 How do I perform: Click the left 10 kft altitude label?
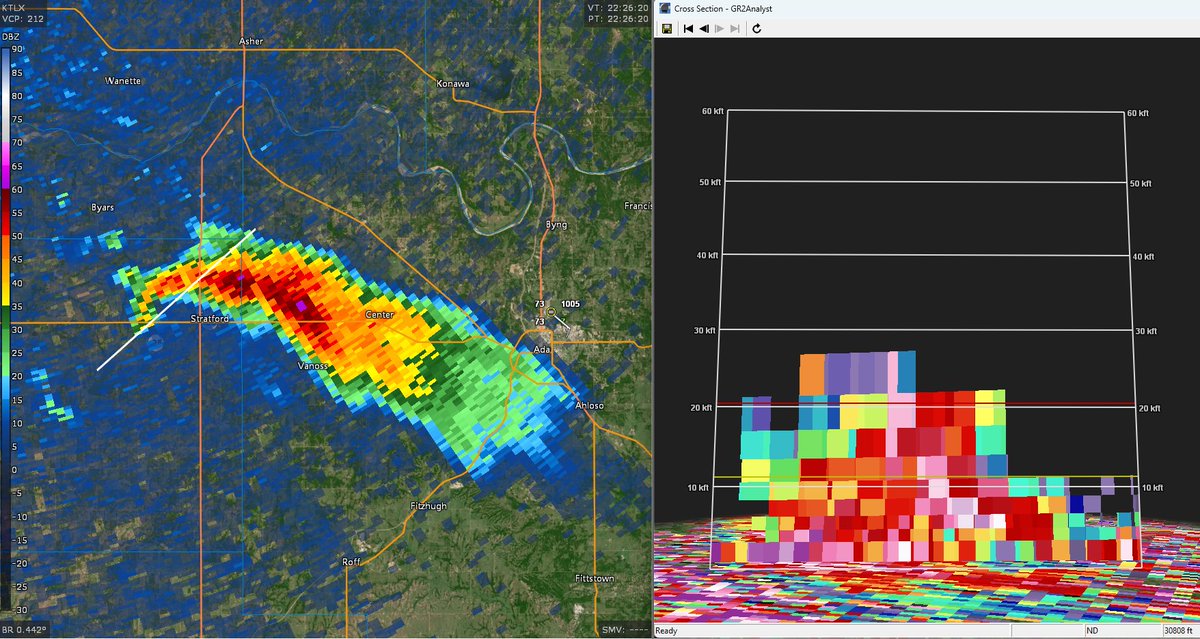[697, 487]
